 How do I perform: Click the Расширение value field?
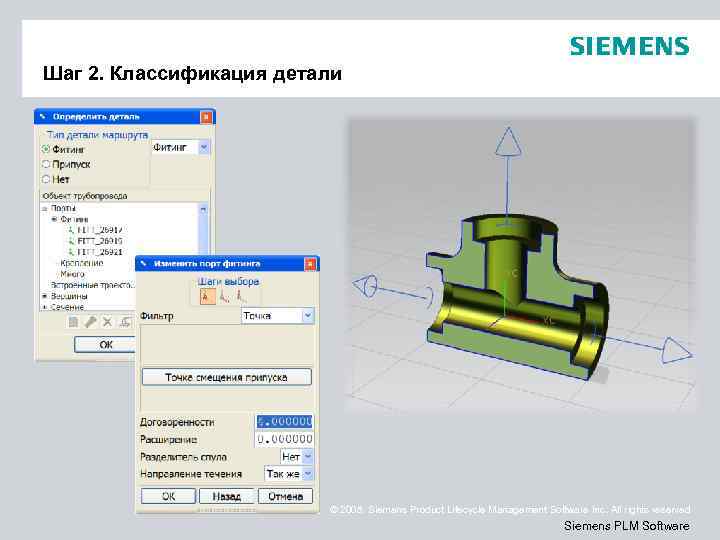pos(284,439)
